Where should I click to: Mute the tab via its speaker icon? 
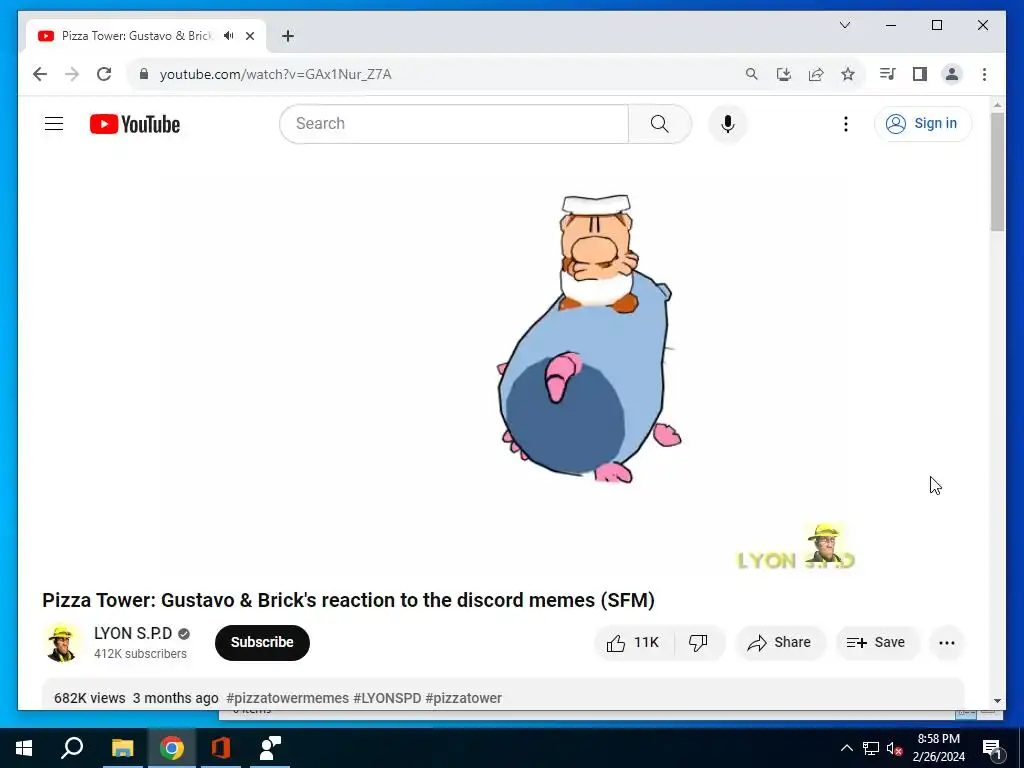[x=229, y=36]
